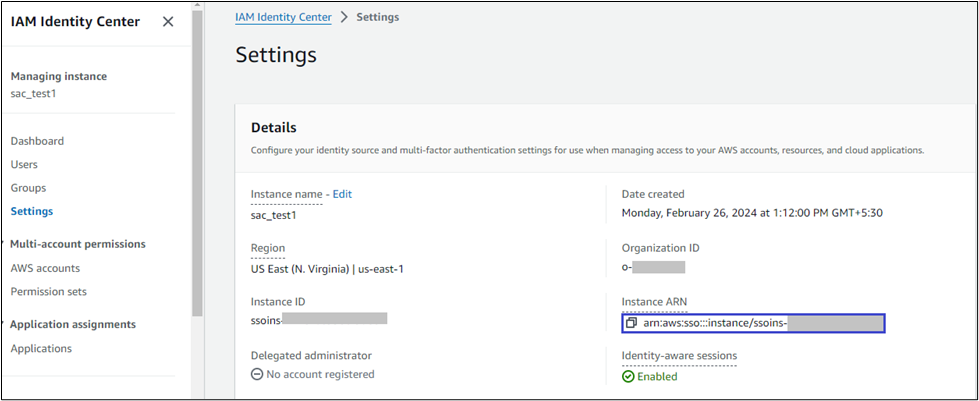Click the Delegated administrator info label

(x=311, y=355)
